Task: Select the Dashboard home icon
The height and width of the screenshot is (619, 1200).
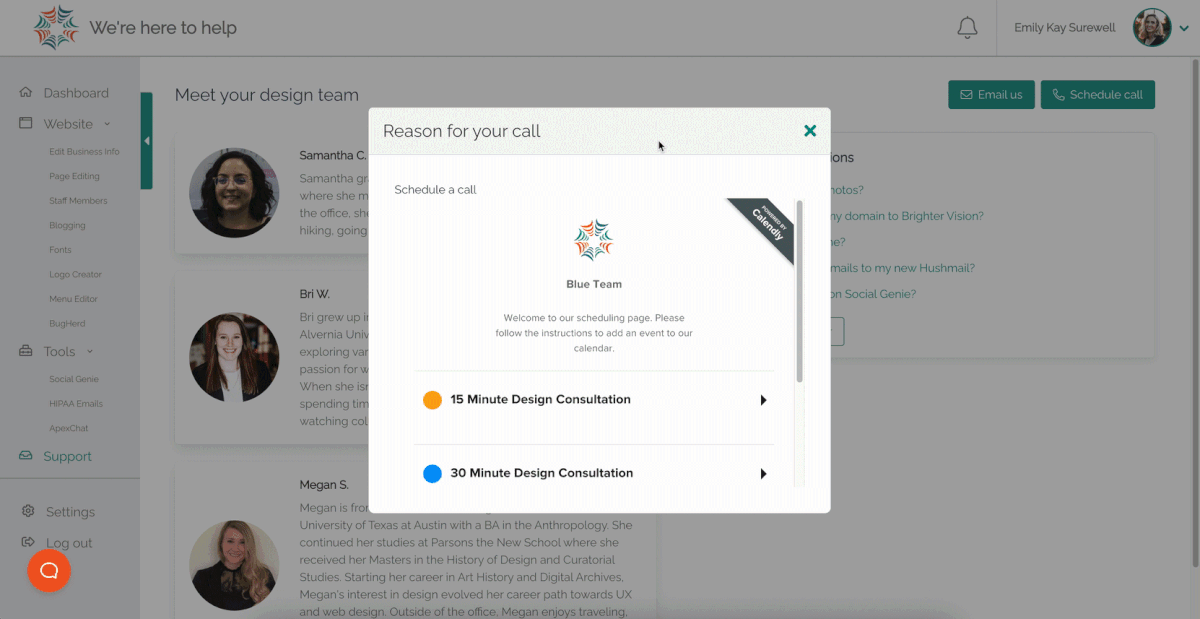Action: coord(25,91)
